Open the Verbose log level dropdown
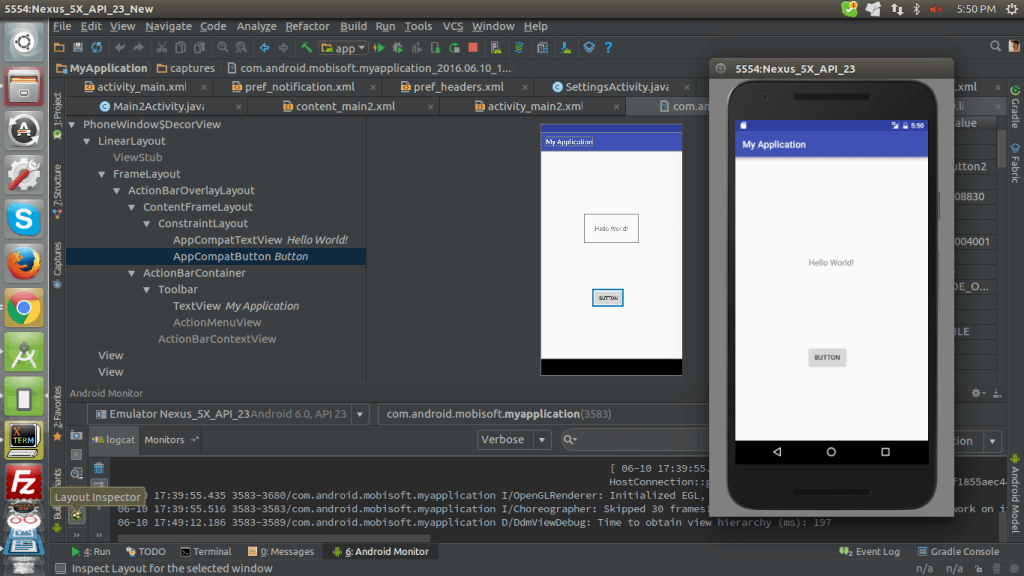1024x576 pixels. 540,439
